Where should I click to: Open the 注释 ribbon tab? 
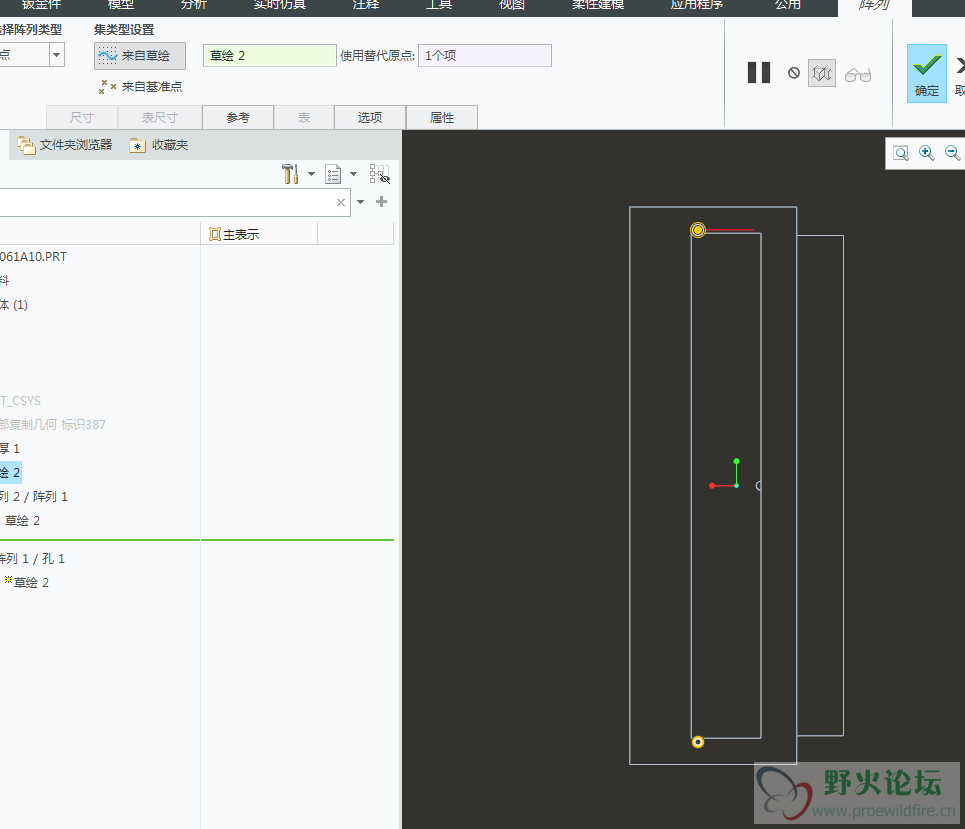pyautogui.click(x=366, y=5)
